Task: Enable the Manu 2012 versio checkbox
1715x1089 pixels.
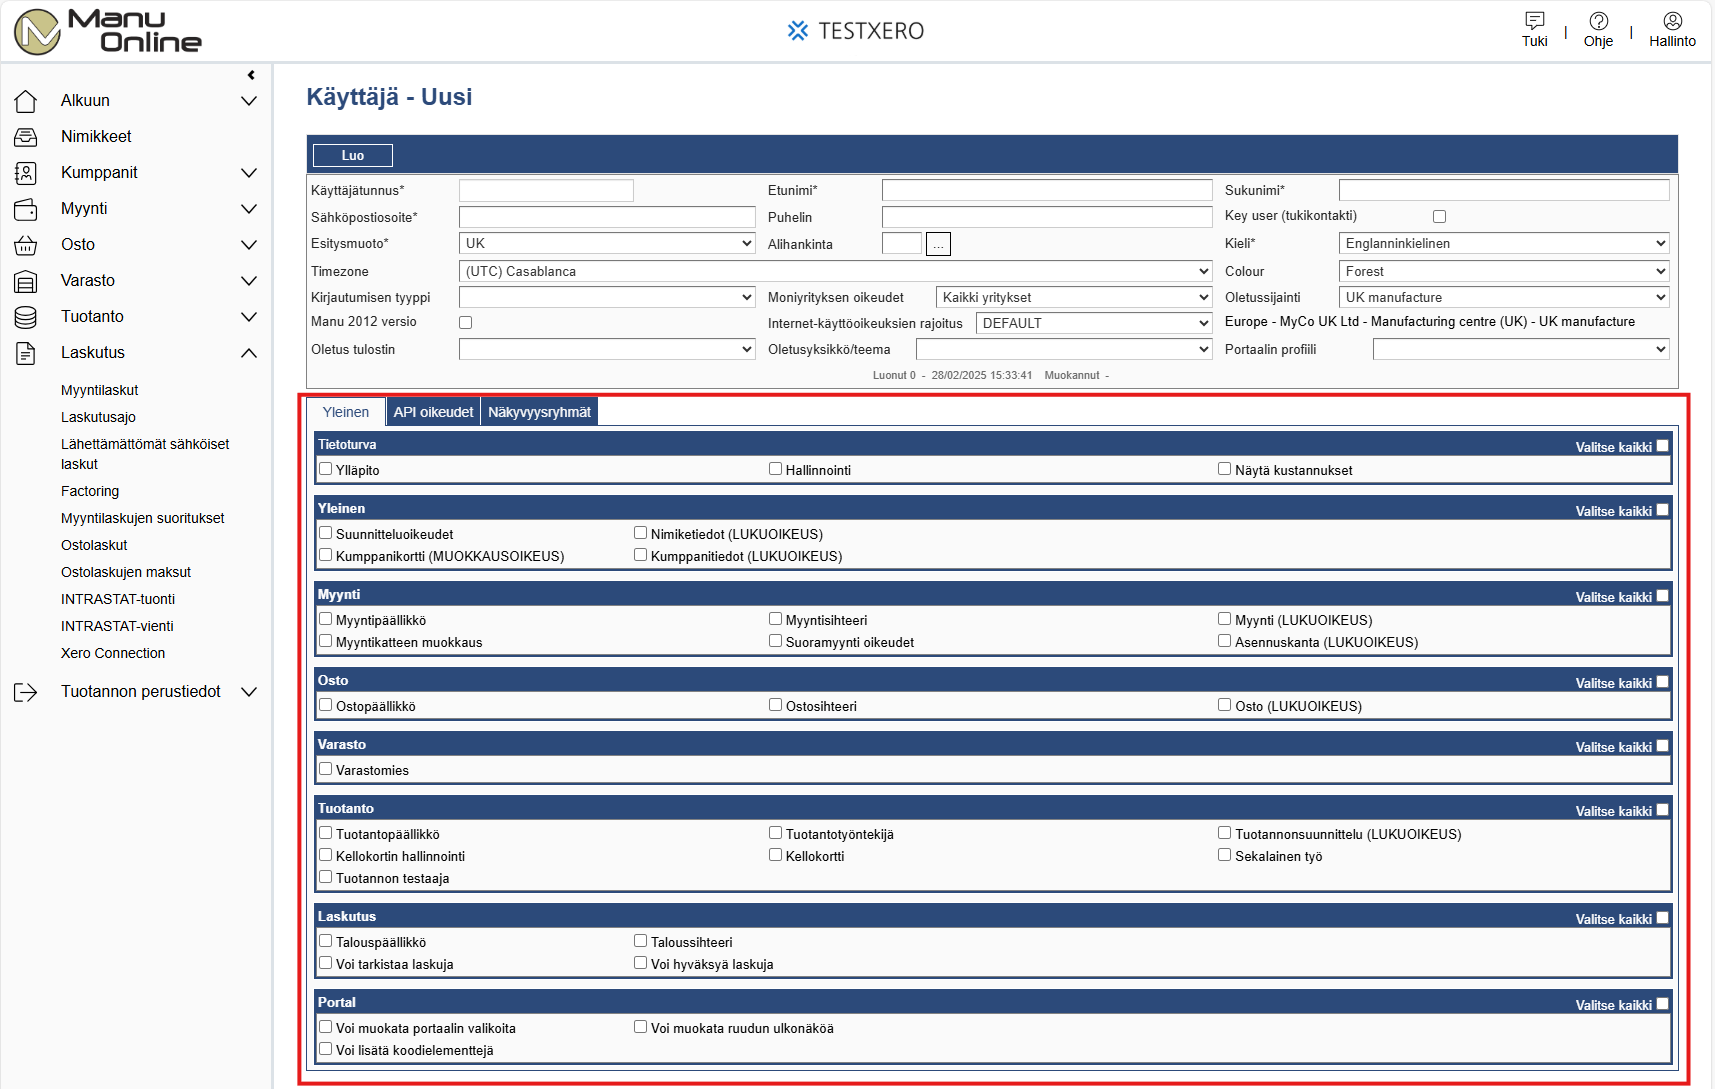Action: pyautogui.click(x=465, y=322)
